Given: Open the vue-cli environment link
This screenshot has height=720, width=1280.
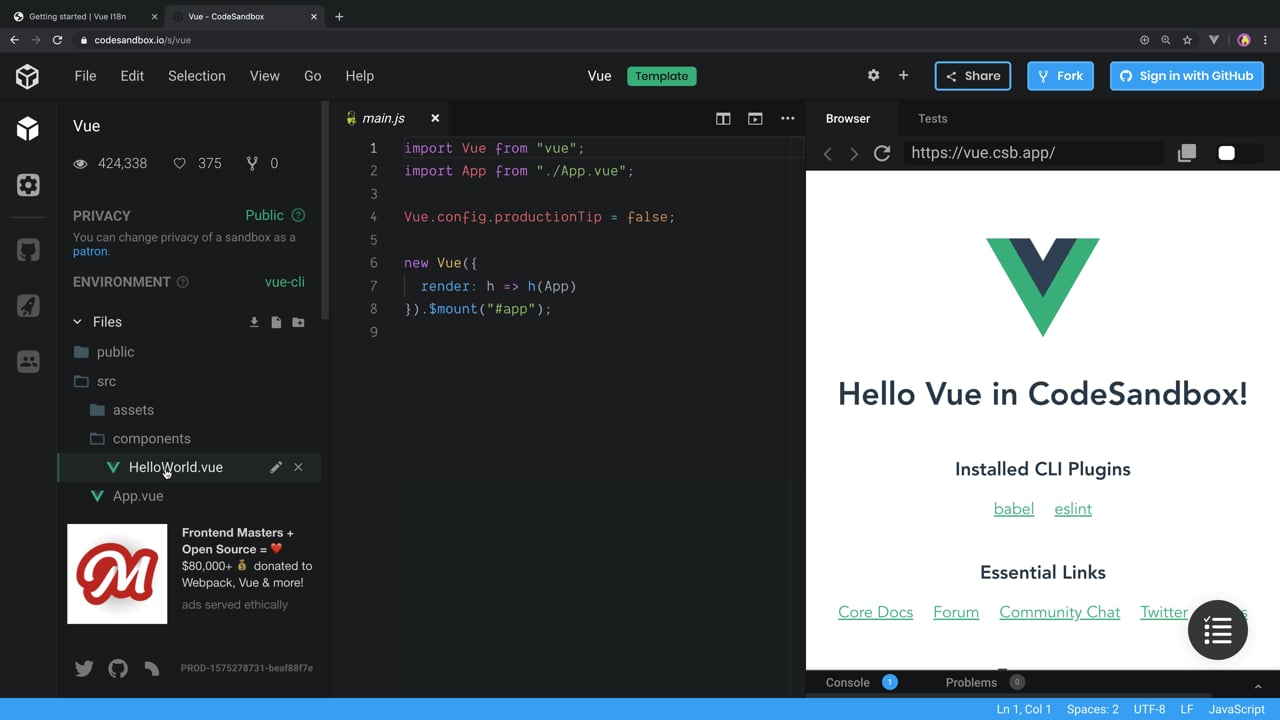Looking at the screenshot, I should 285,282.
